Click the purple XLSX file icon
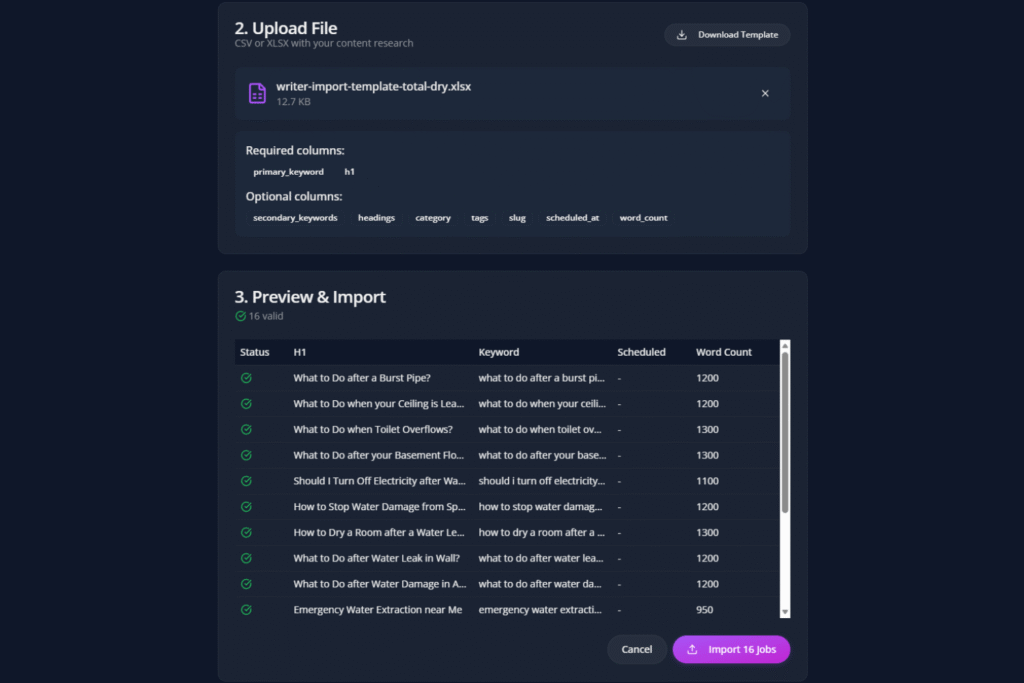The height and width of the screenshot is (683, 1024). [257, 92]
